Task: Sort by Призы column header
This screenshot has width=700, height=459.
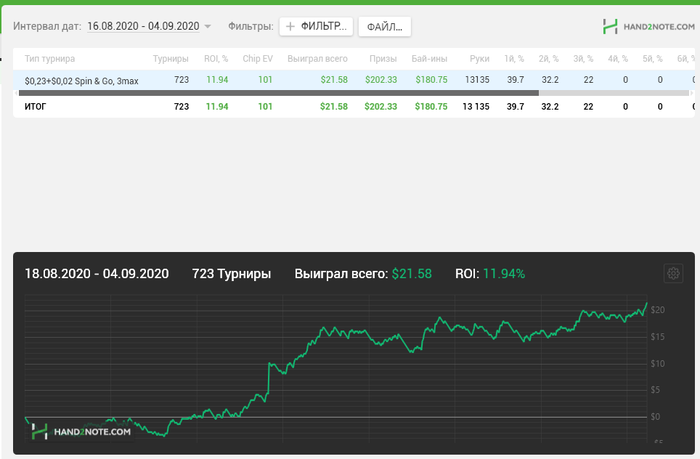Action: tap(383, 59)
